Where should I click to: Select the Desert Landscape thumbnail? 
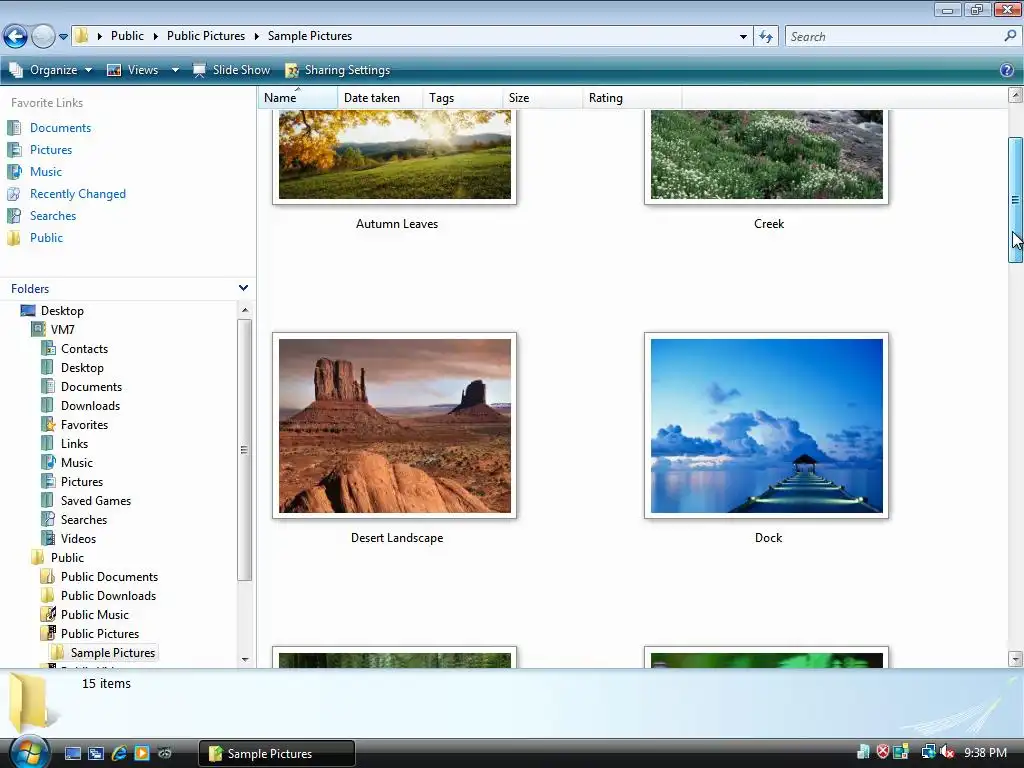click(x=394, y=426)
